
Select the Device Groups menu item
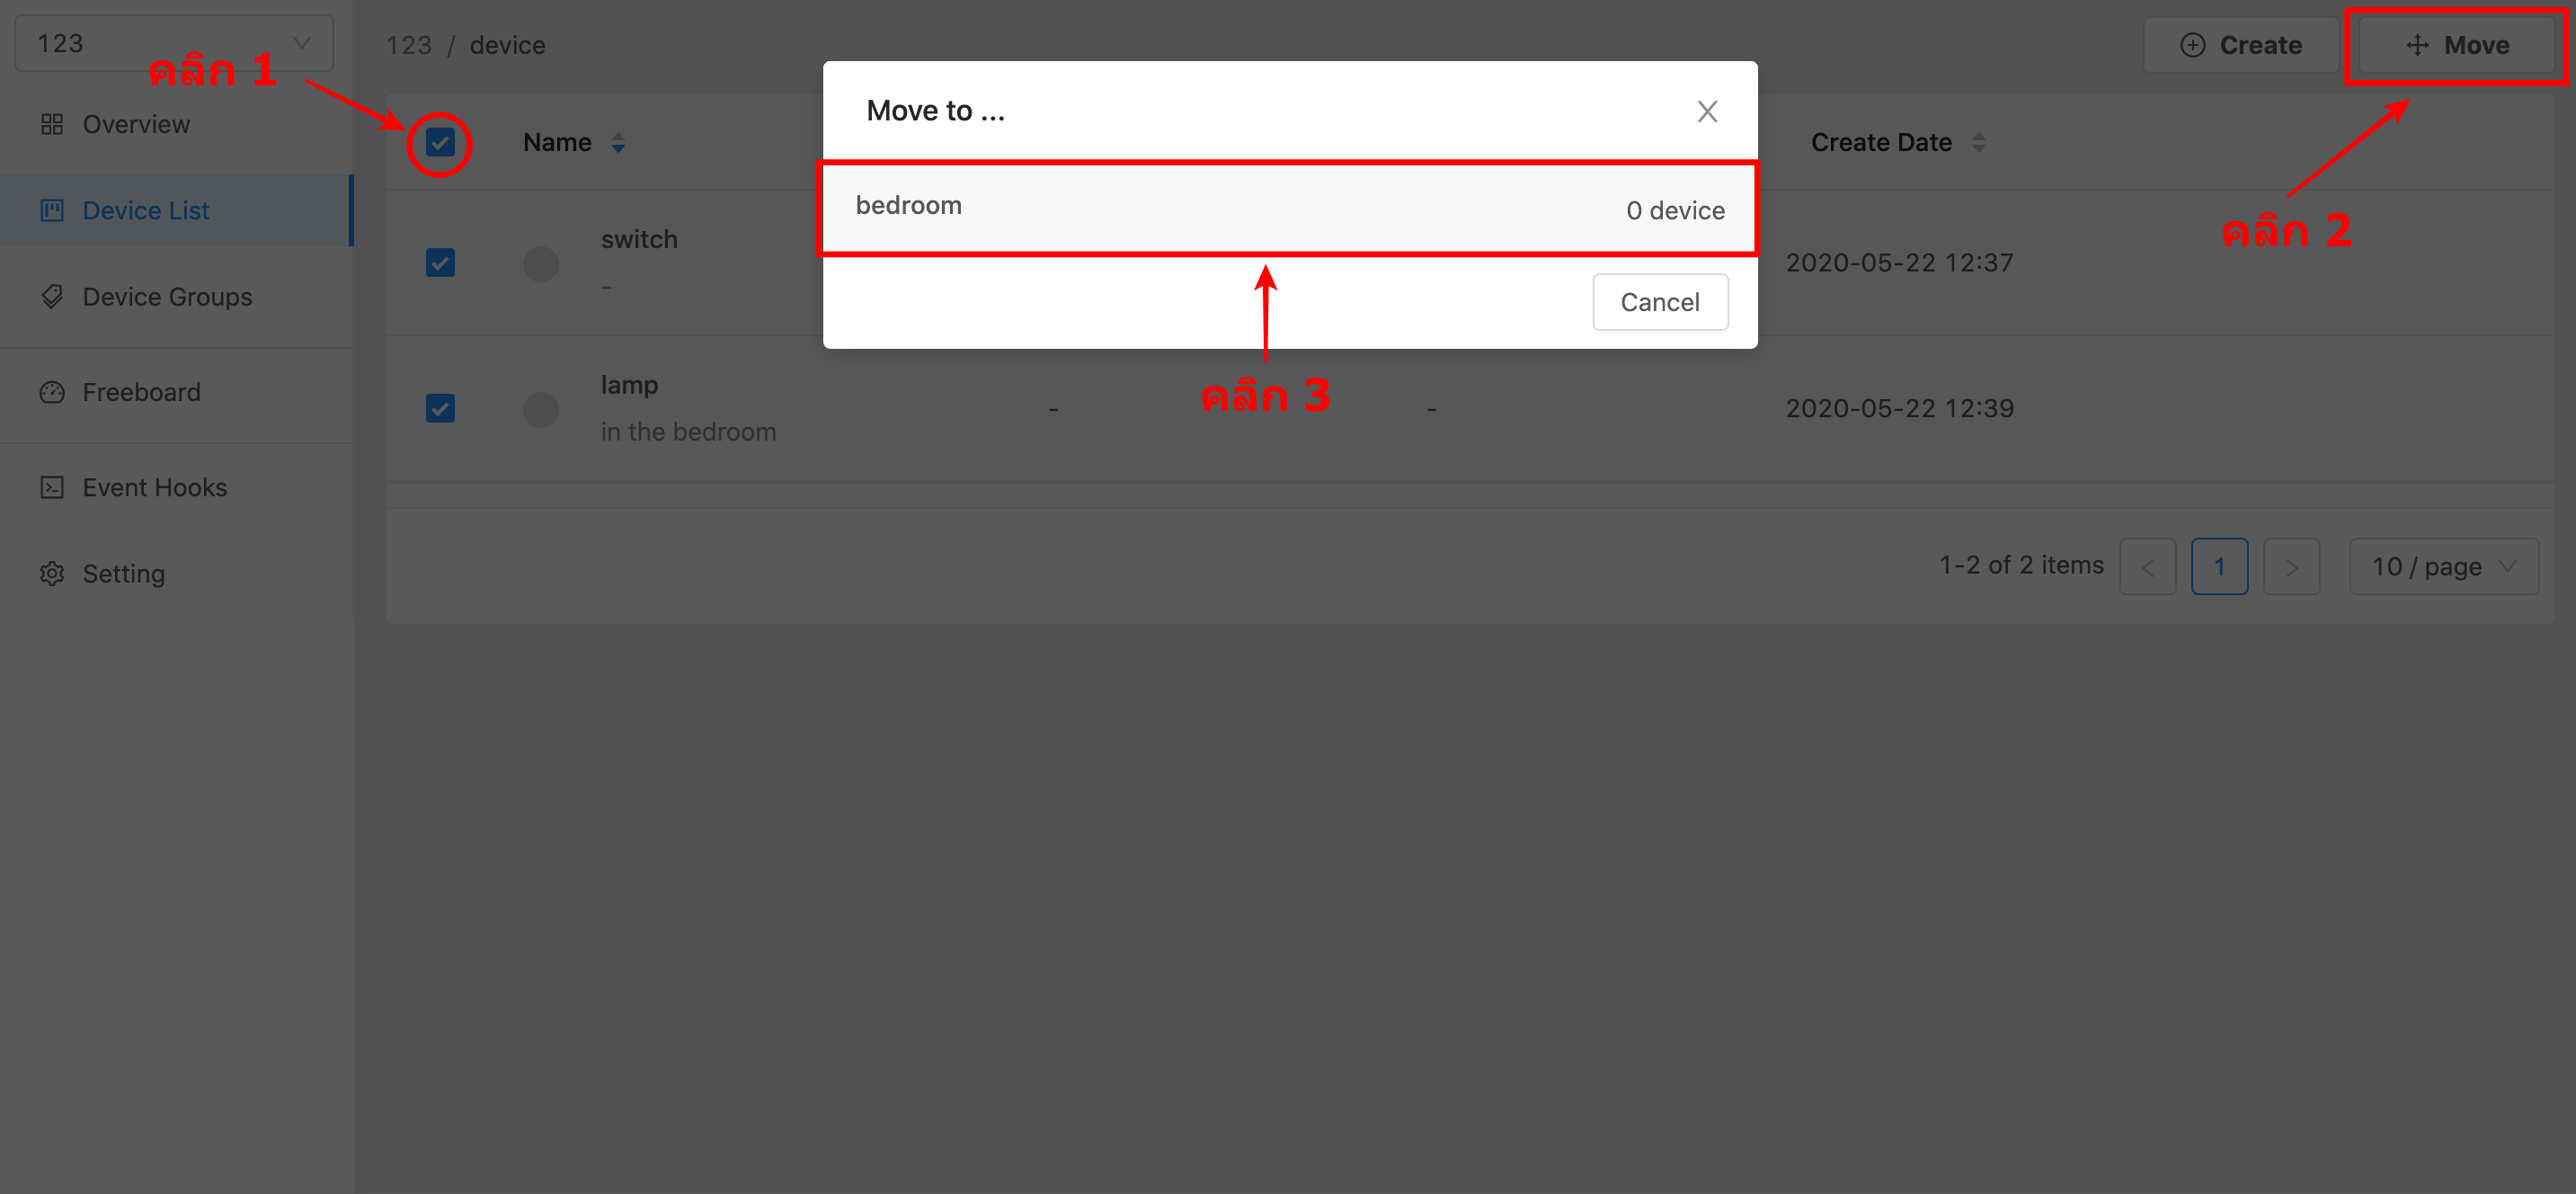coord(167,296)
